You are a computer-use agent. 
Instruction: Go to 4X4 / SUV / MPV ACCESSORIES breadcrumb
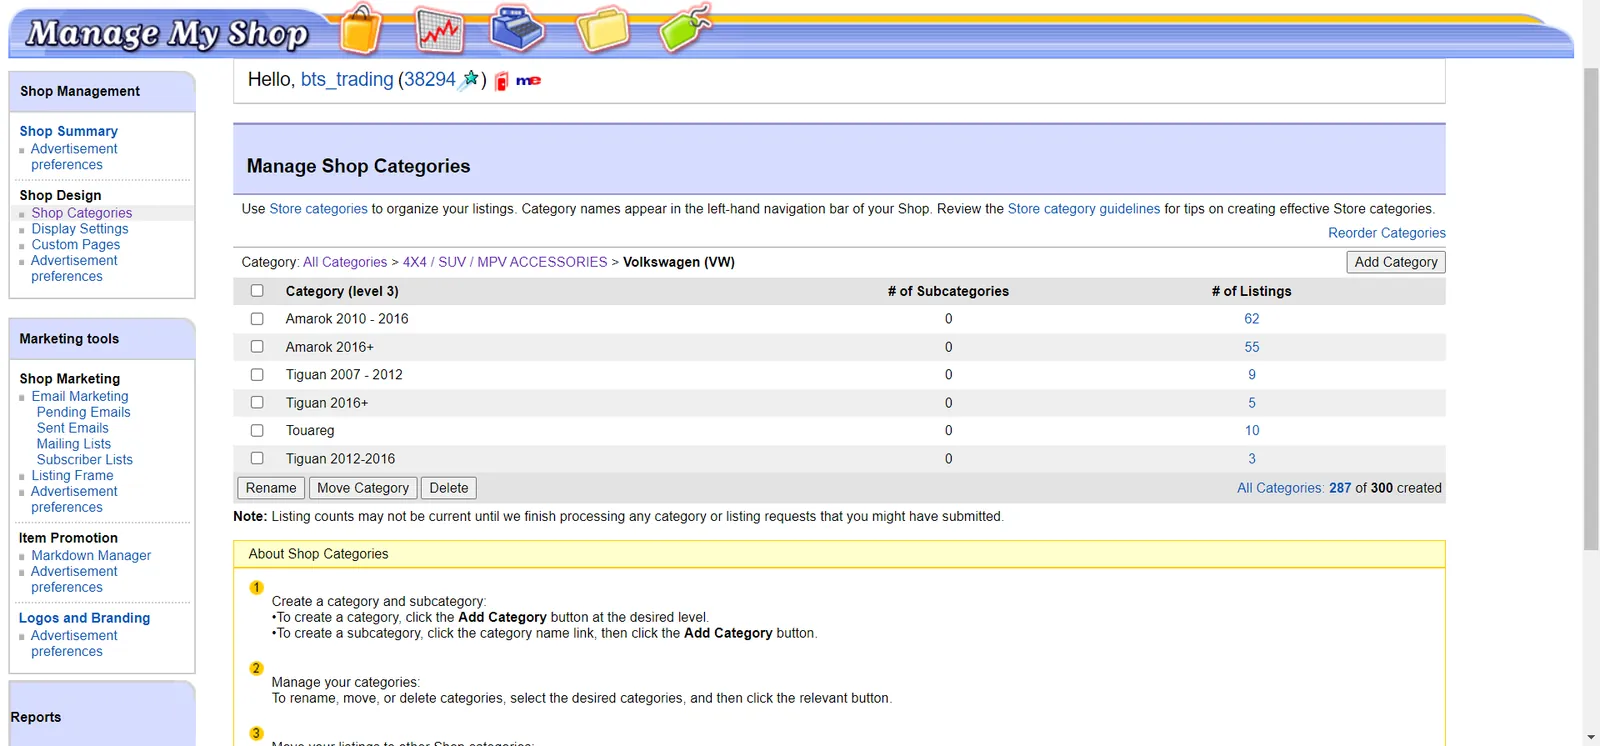click(x=505, y=262)
